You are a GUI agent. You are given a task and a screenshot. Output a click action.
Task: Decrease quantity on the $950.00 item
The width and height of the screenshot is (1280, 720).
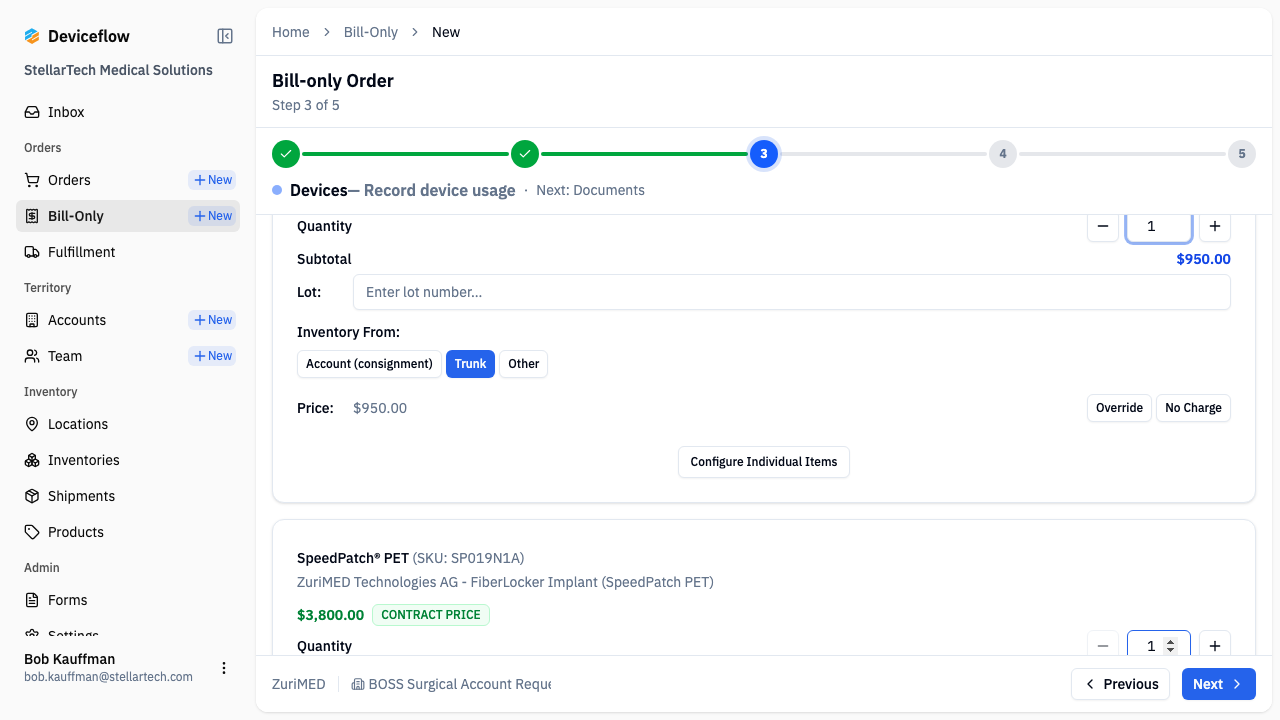click(1103, 226)
